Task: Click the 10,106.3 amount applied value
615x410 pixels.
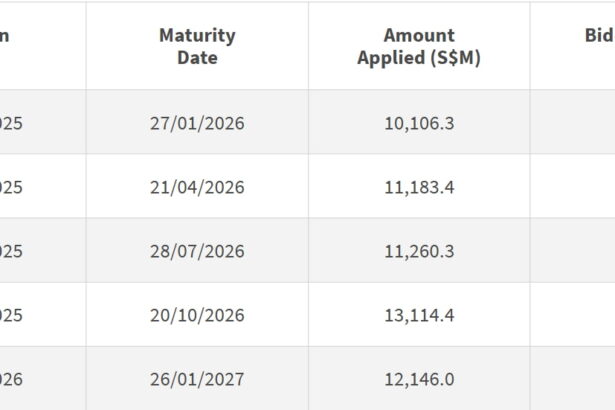Action: pyautogui.click(x=418, y=123)
